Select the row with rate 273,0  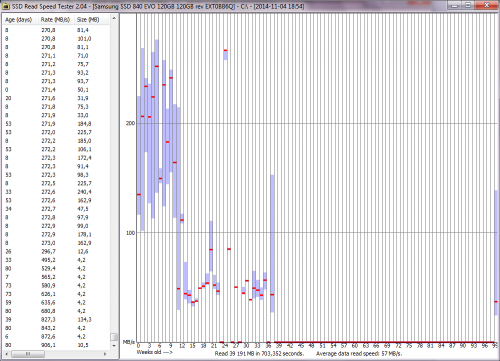coord(56,243)
